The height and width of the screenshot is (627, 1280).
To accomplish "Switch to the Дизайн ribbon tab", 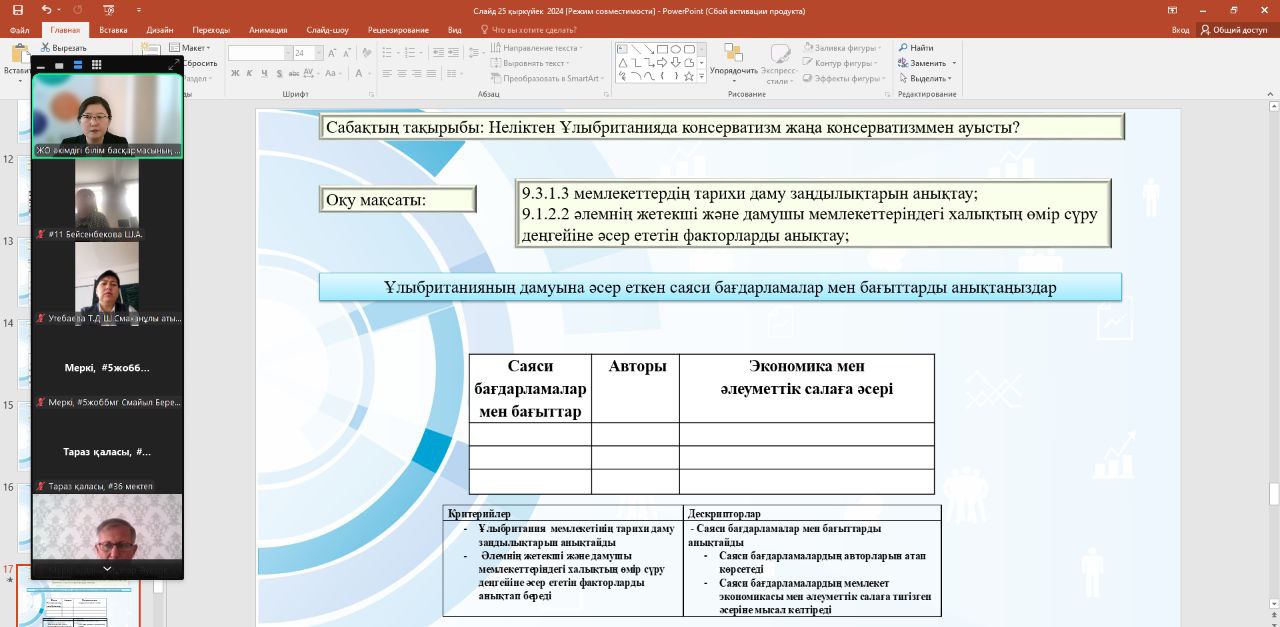I will click(160, 30).
